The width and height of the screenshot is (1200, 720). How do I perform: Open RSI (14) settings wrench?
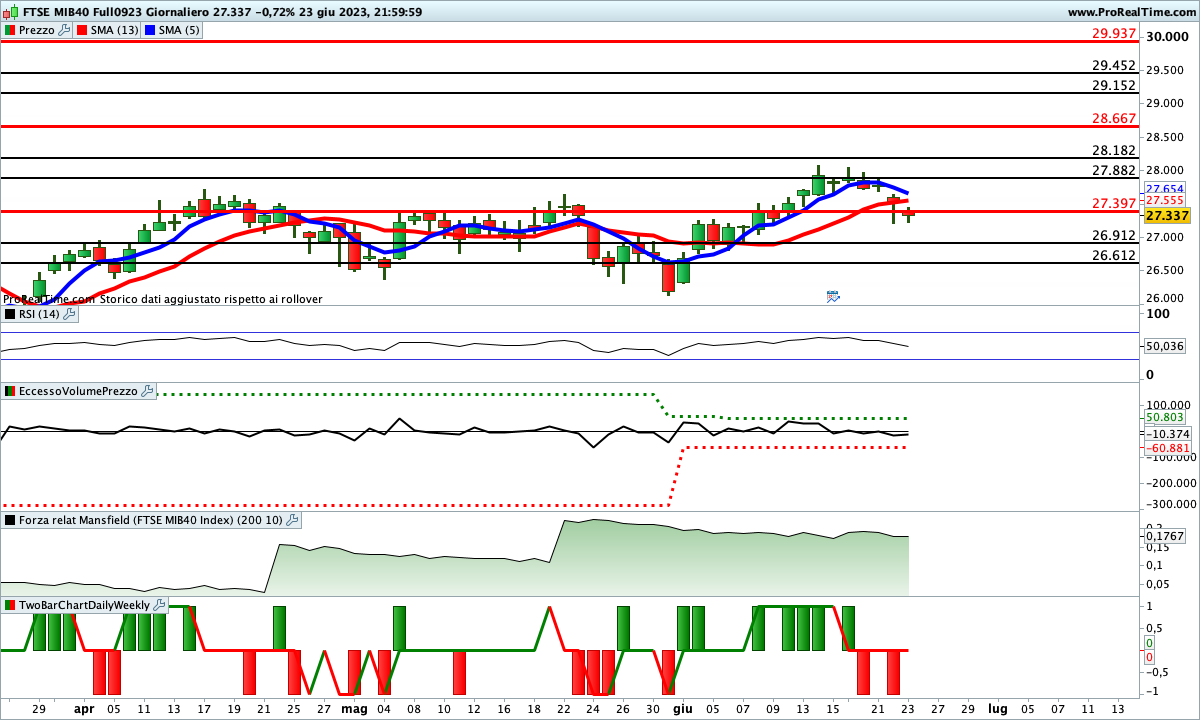(69, 314)
